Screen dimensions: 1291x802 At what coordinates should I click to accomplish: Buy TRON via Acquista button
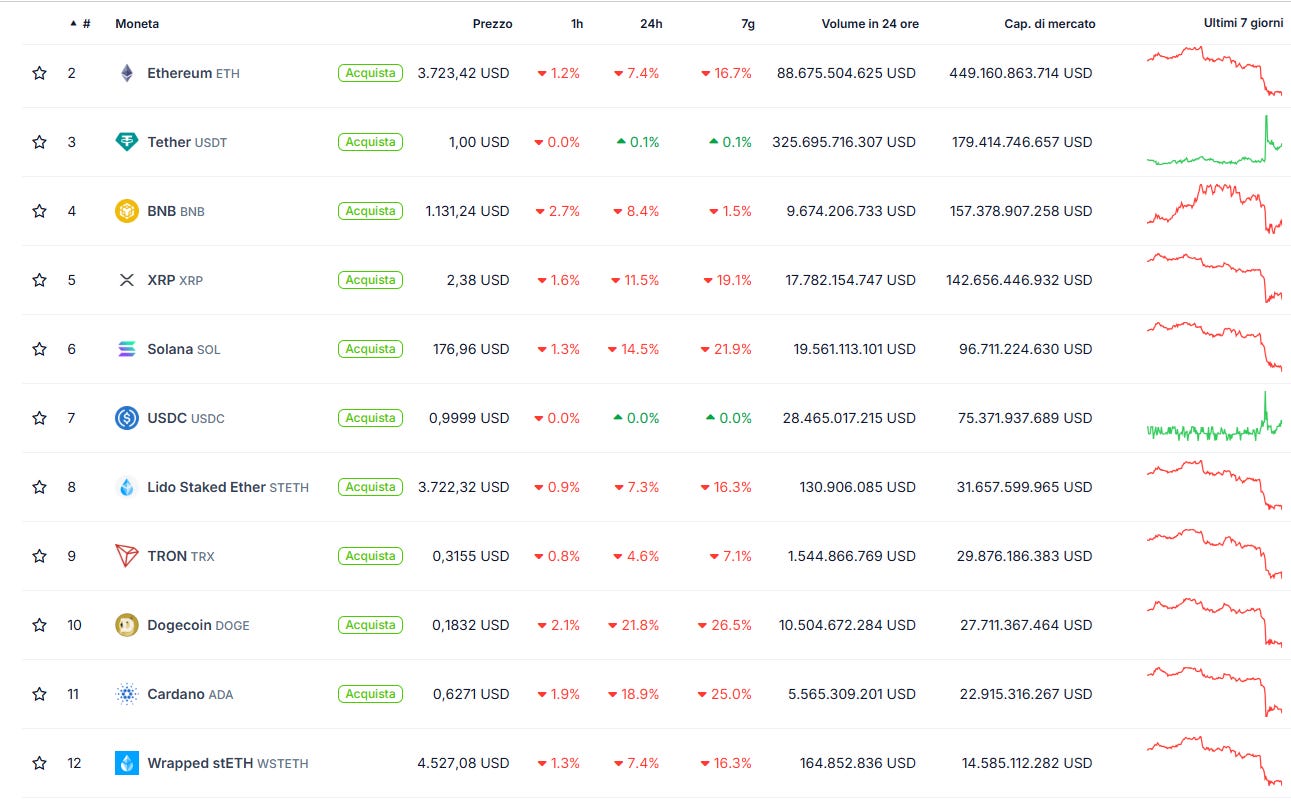371,556
